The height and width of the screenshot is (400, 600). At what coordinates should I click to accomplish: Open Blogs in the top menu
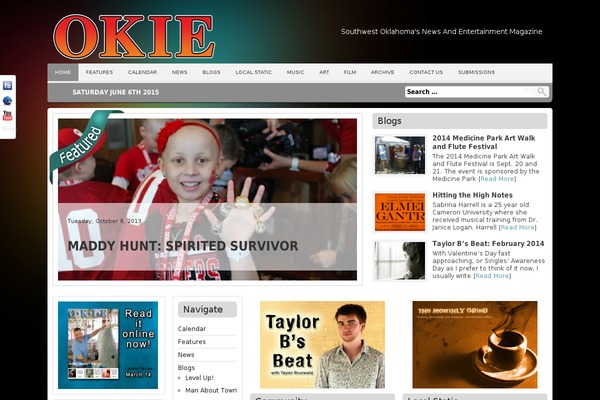point(211,72)
